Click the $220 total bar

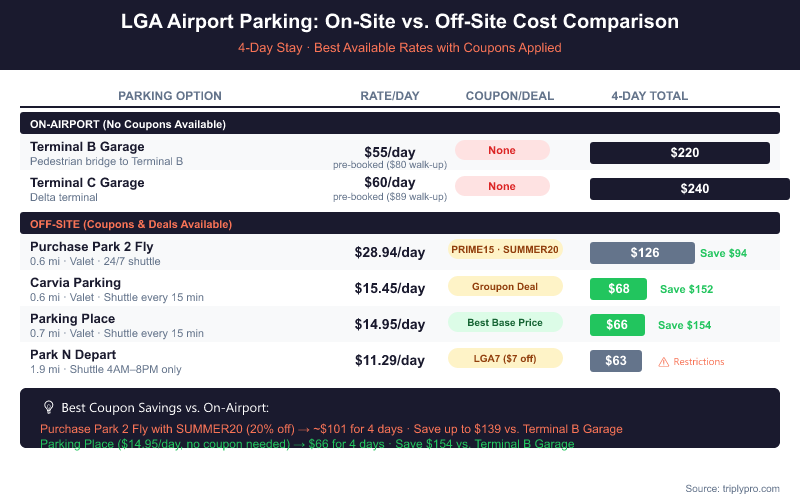pyautogui.click(x=680, y=153)
